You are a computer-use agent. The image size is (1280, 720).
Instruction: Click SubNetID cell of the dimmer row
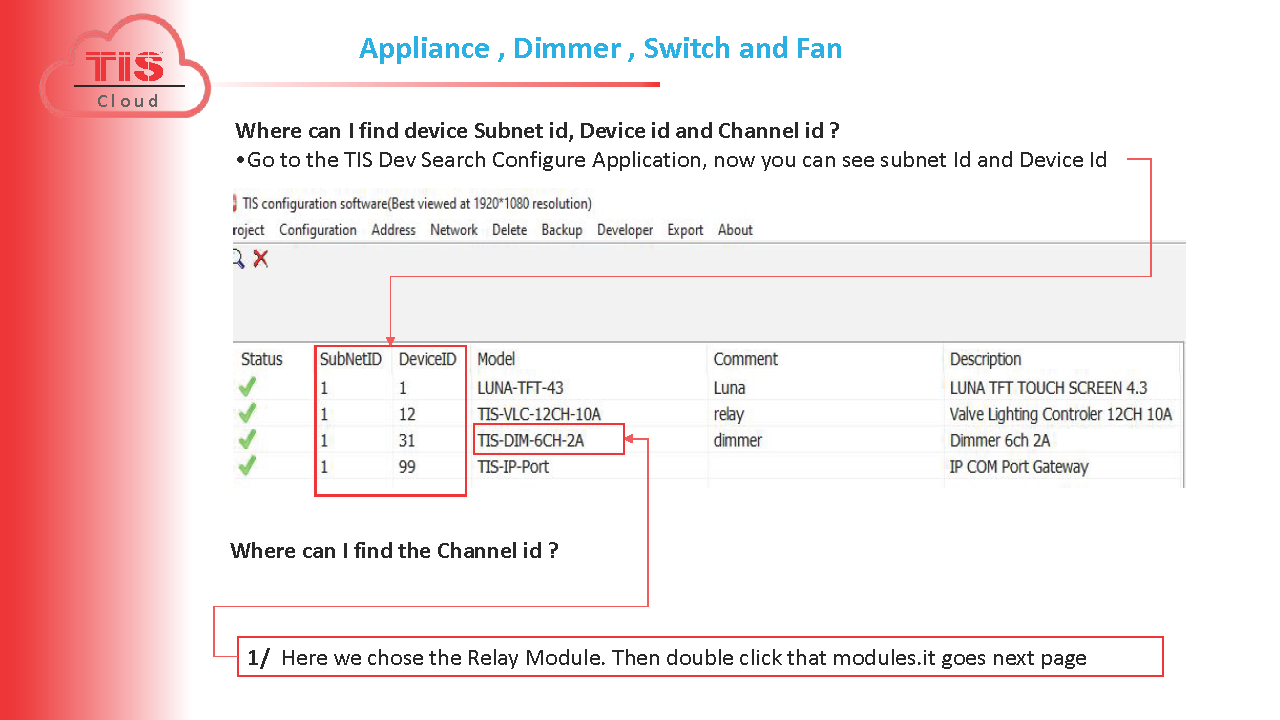click(324, 440)
